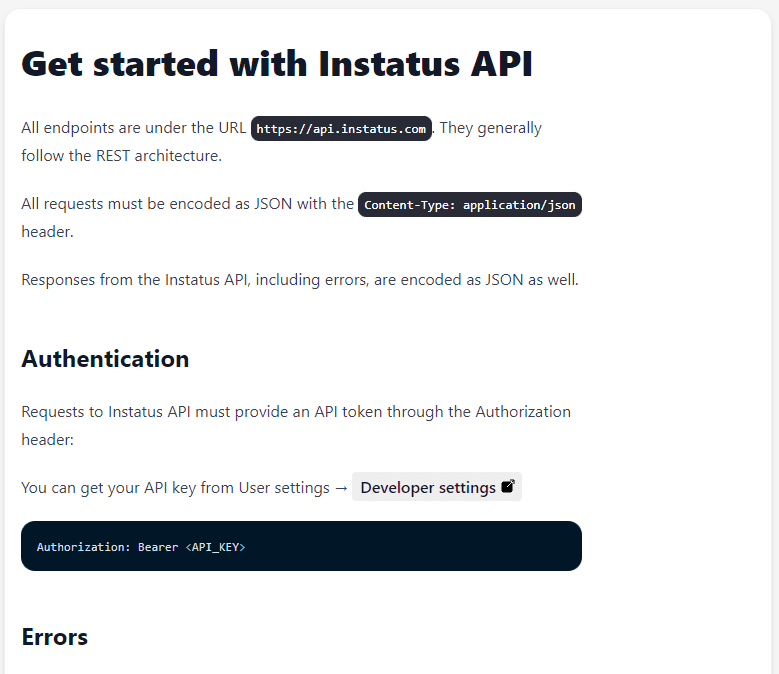Click the Authorization: Bearer code block

[301, 546]
